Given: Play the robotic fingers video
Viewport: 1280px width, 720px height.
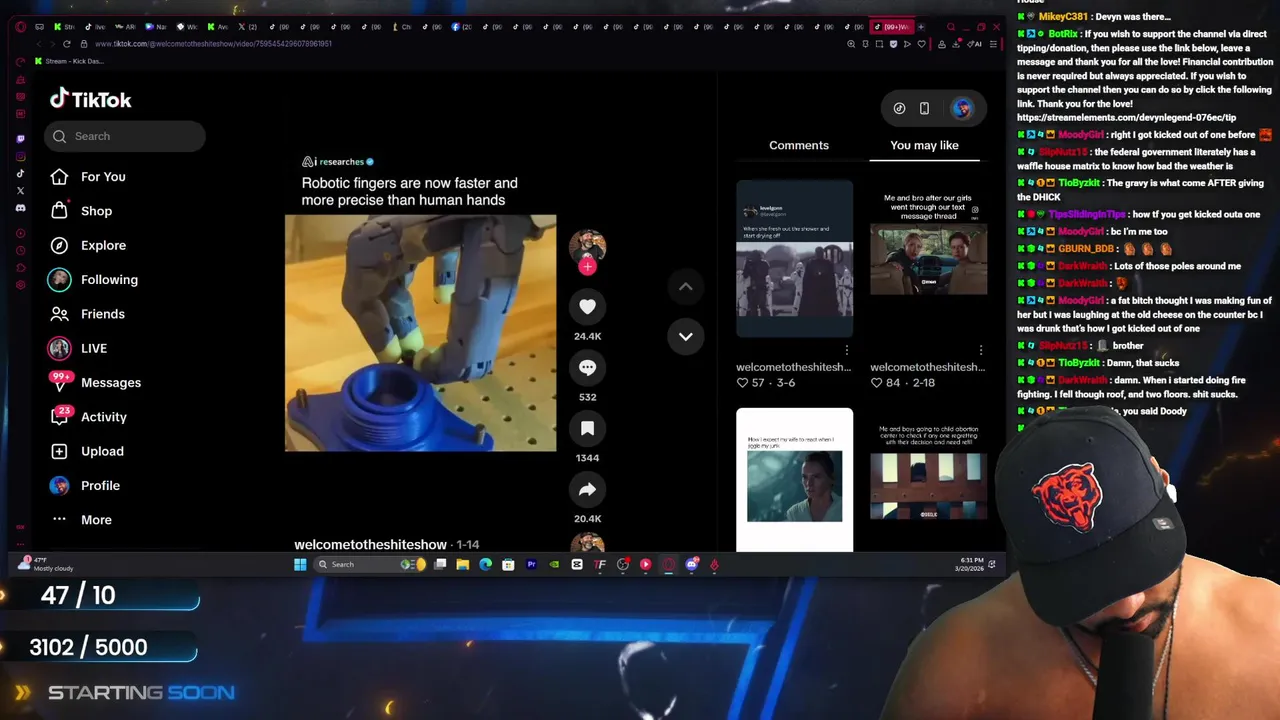Looking at the screenshot, I should click(x=420, y=333).
